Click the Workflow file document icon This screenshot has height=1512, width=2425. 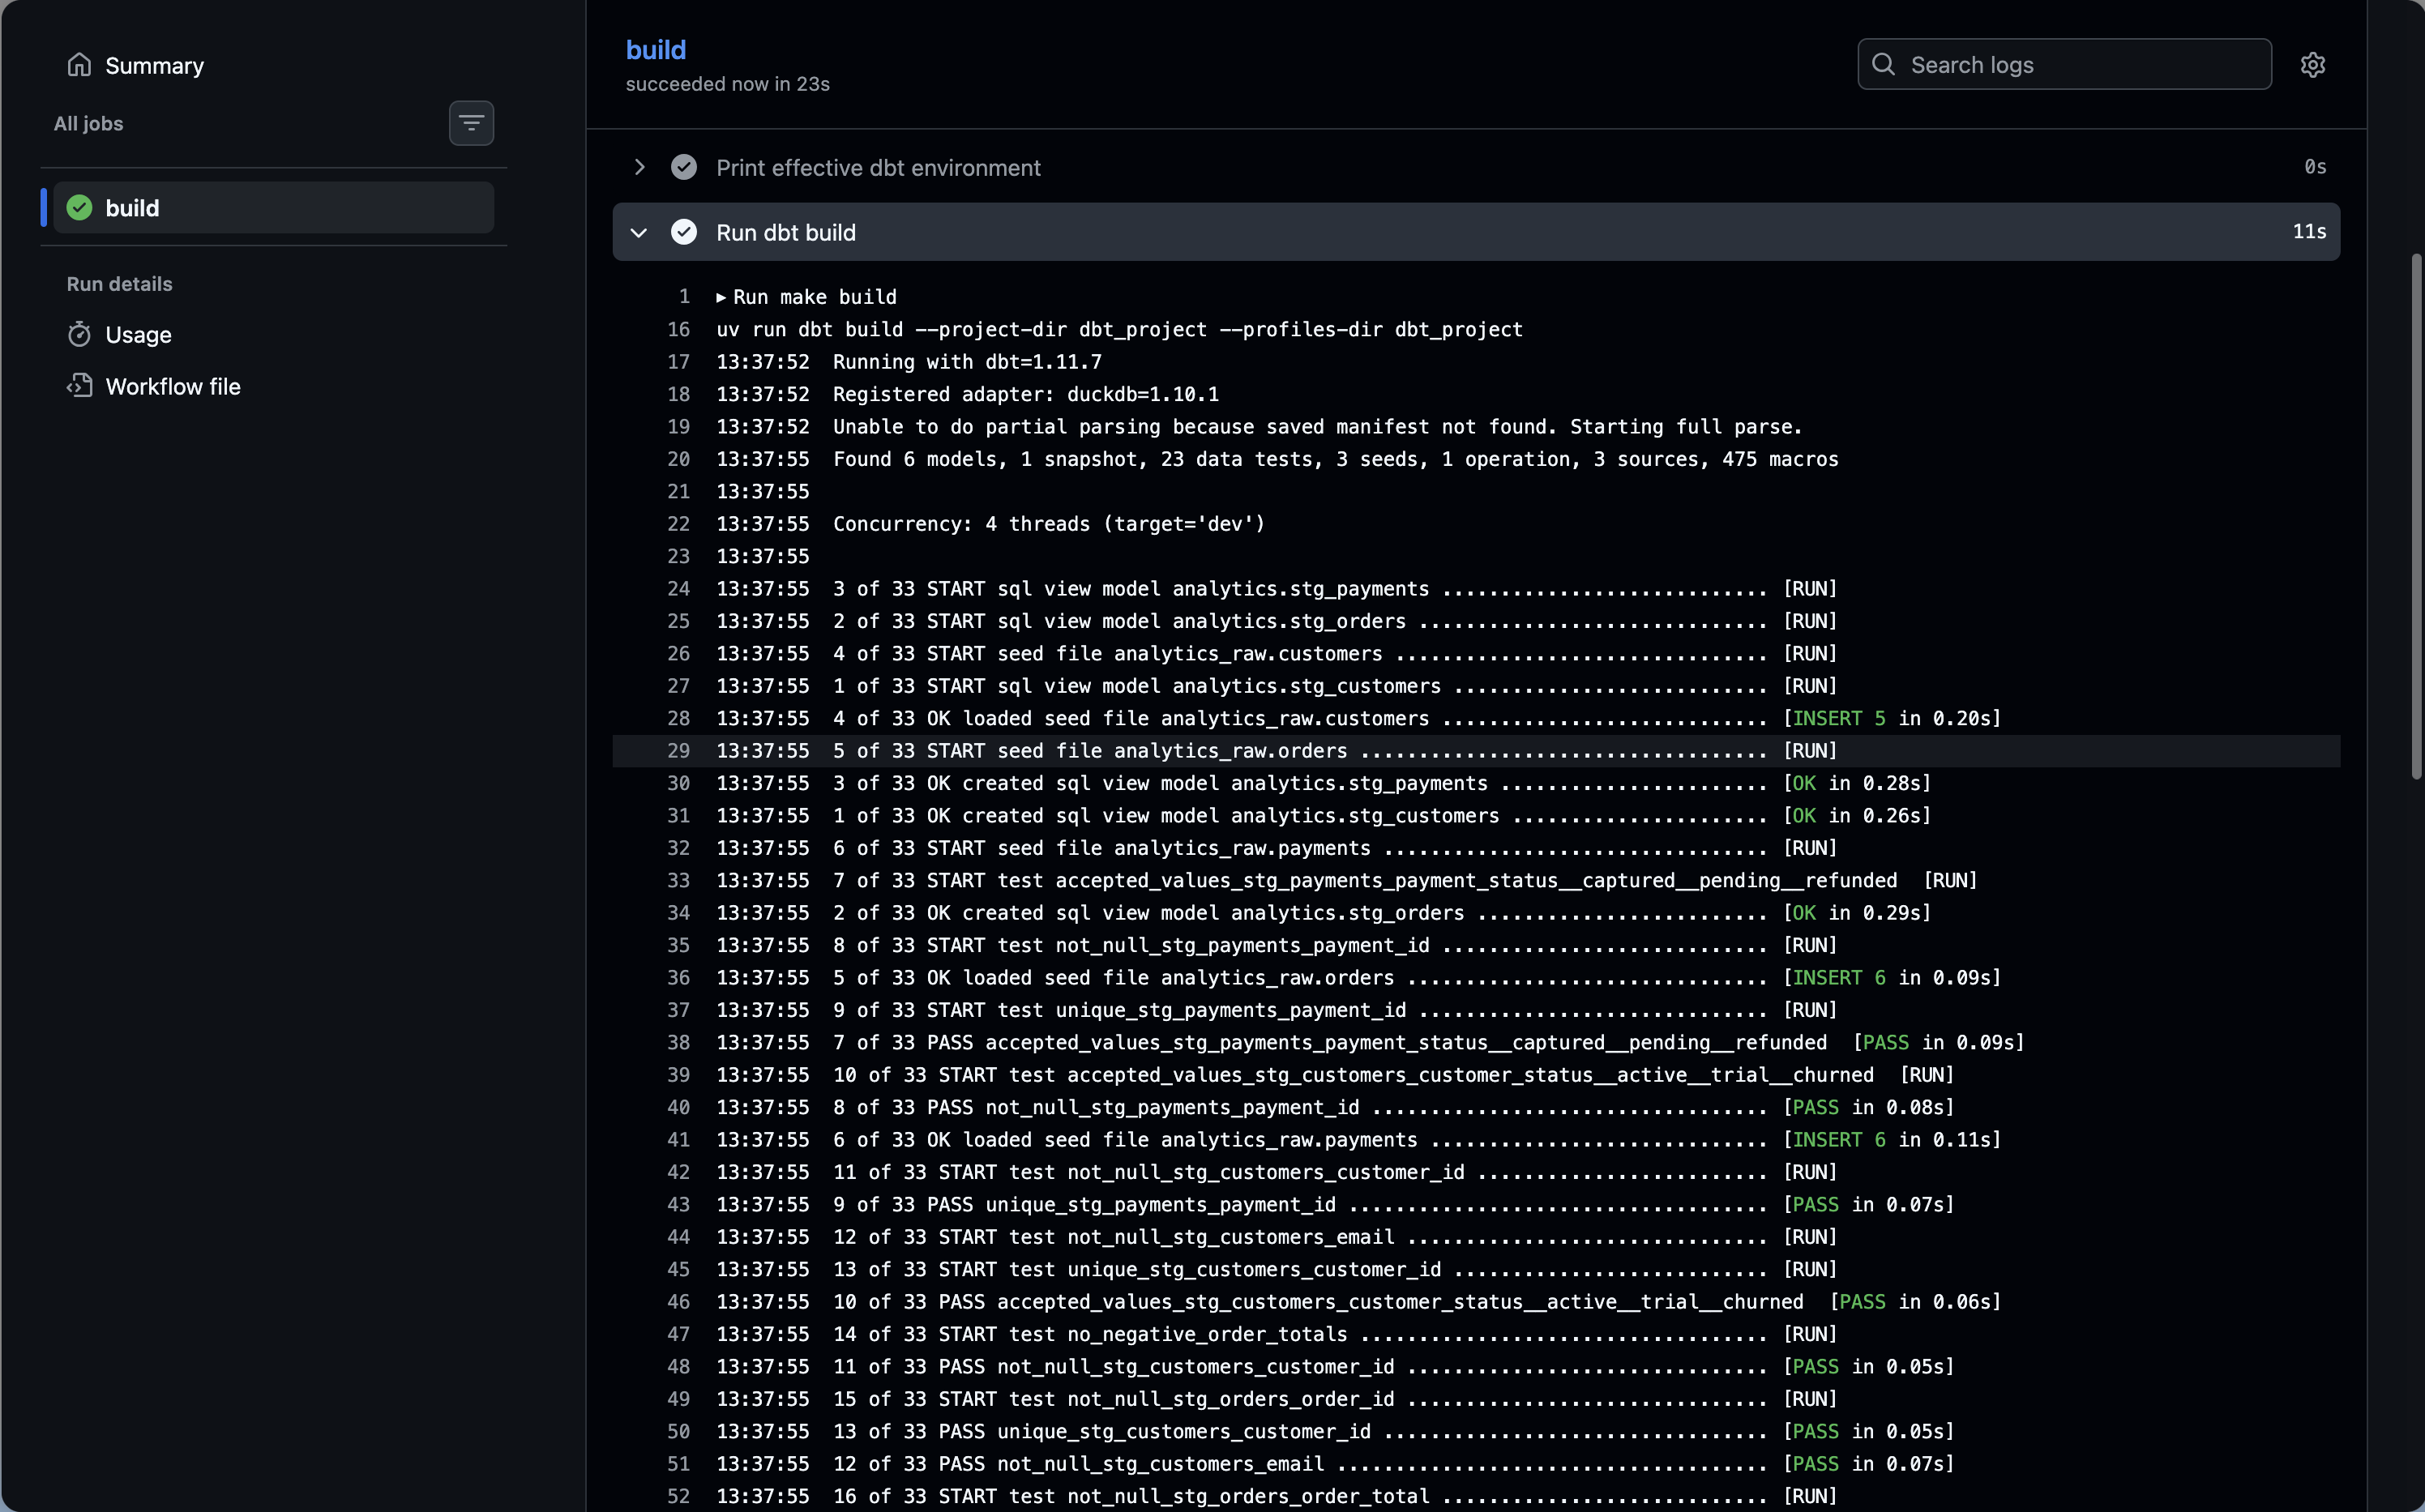[x=80, y=386]
